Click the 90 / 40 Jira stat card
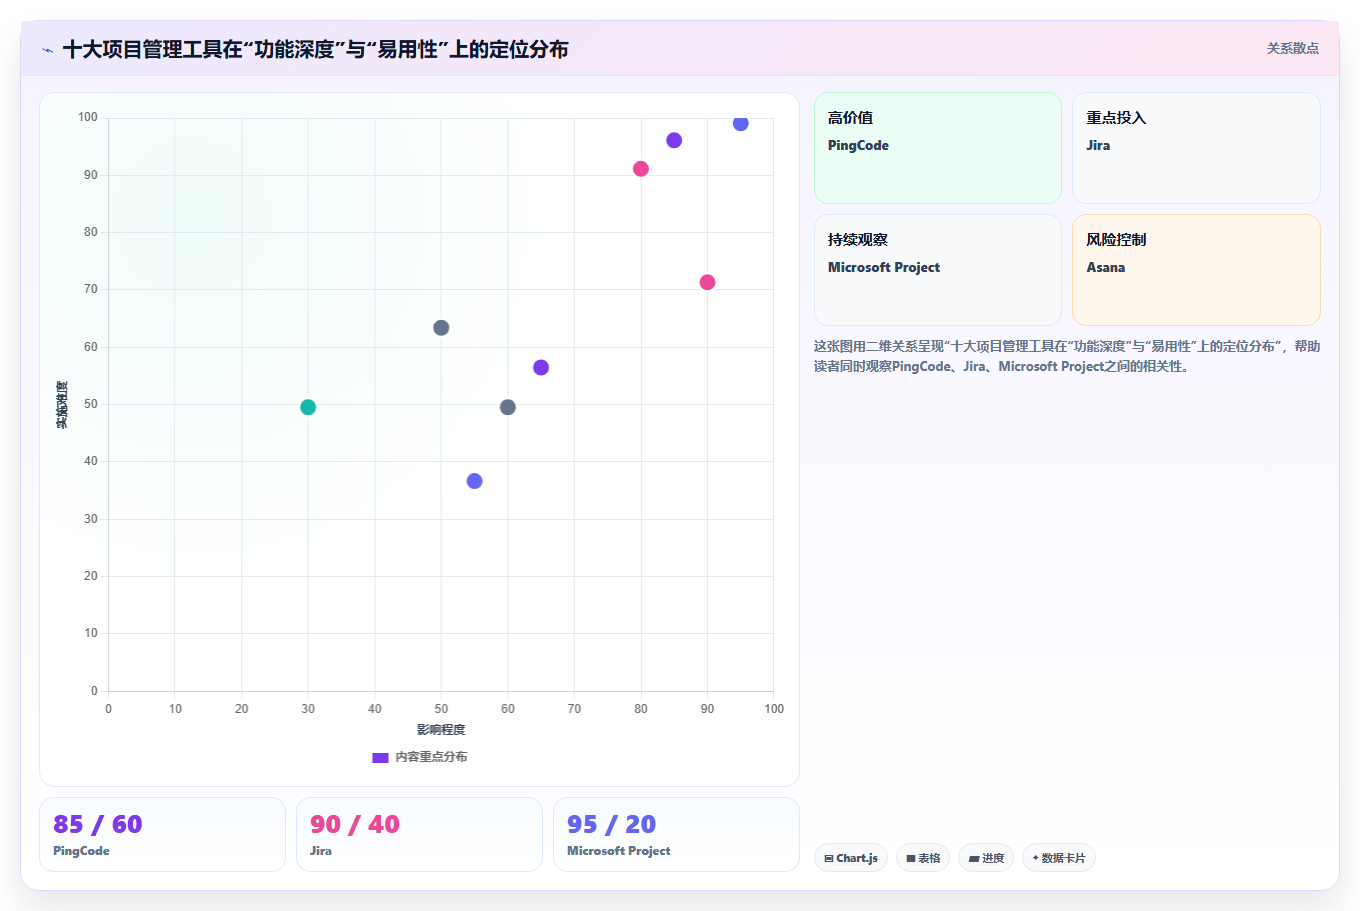Screen dimensions: 1360x911 point(419,834)
